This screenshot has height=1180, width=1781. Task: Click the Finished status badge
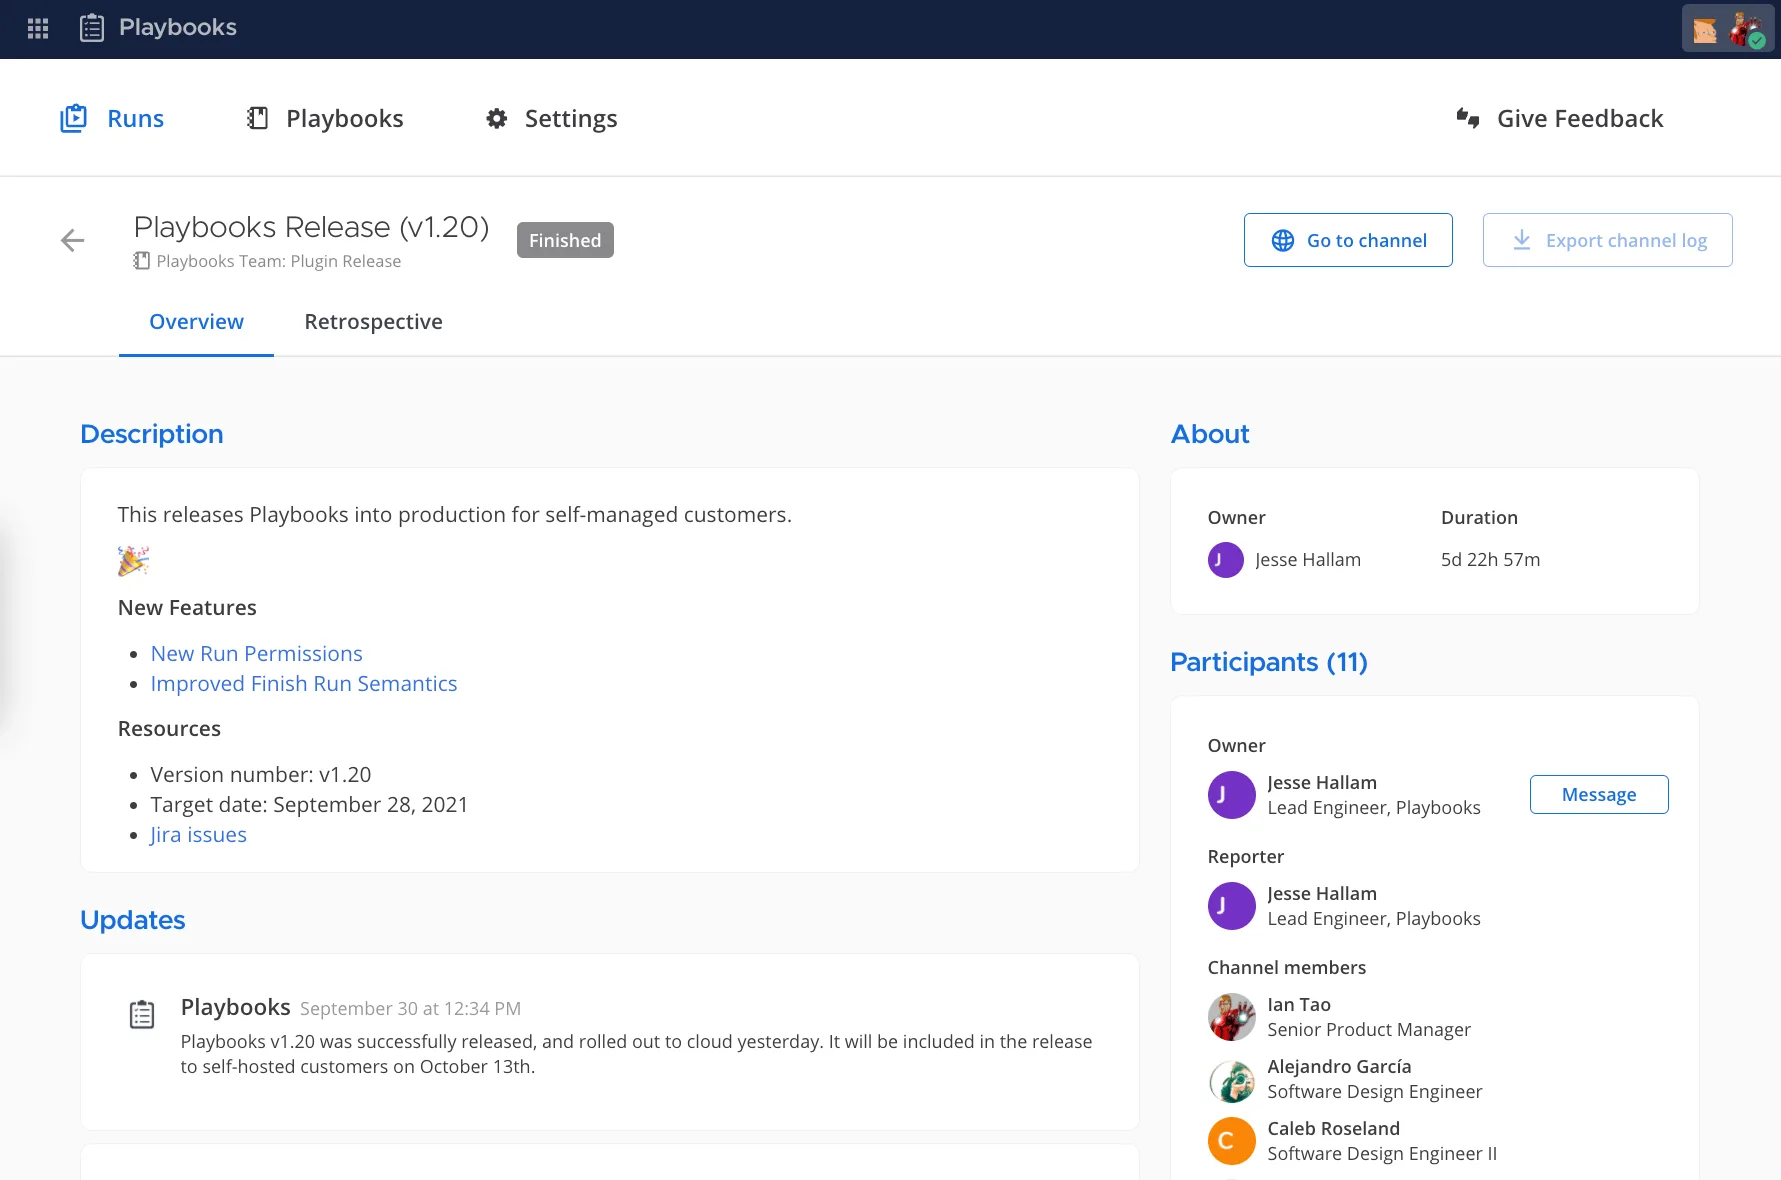[x=565, y=240]
